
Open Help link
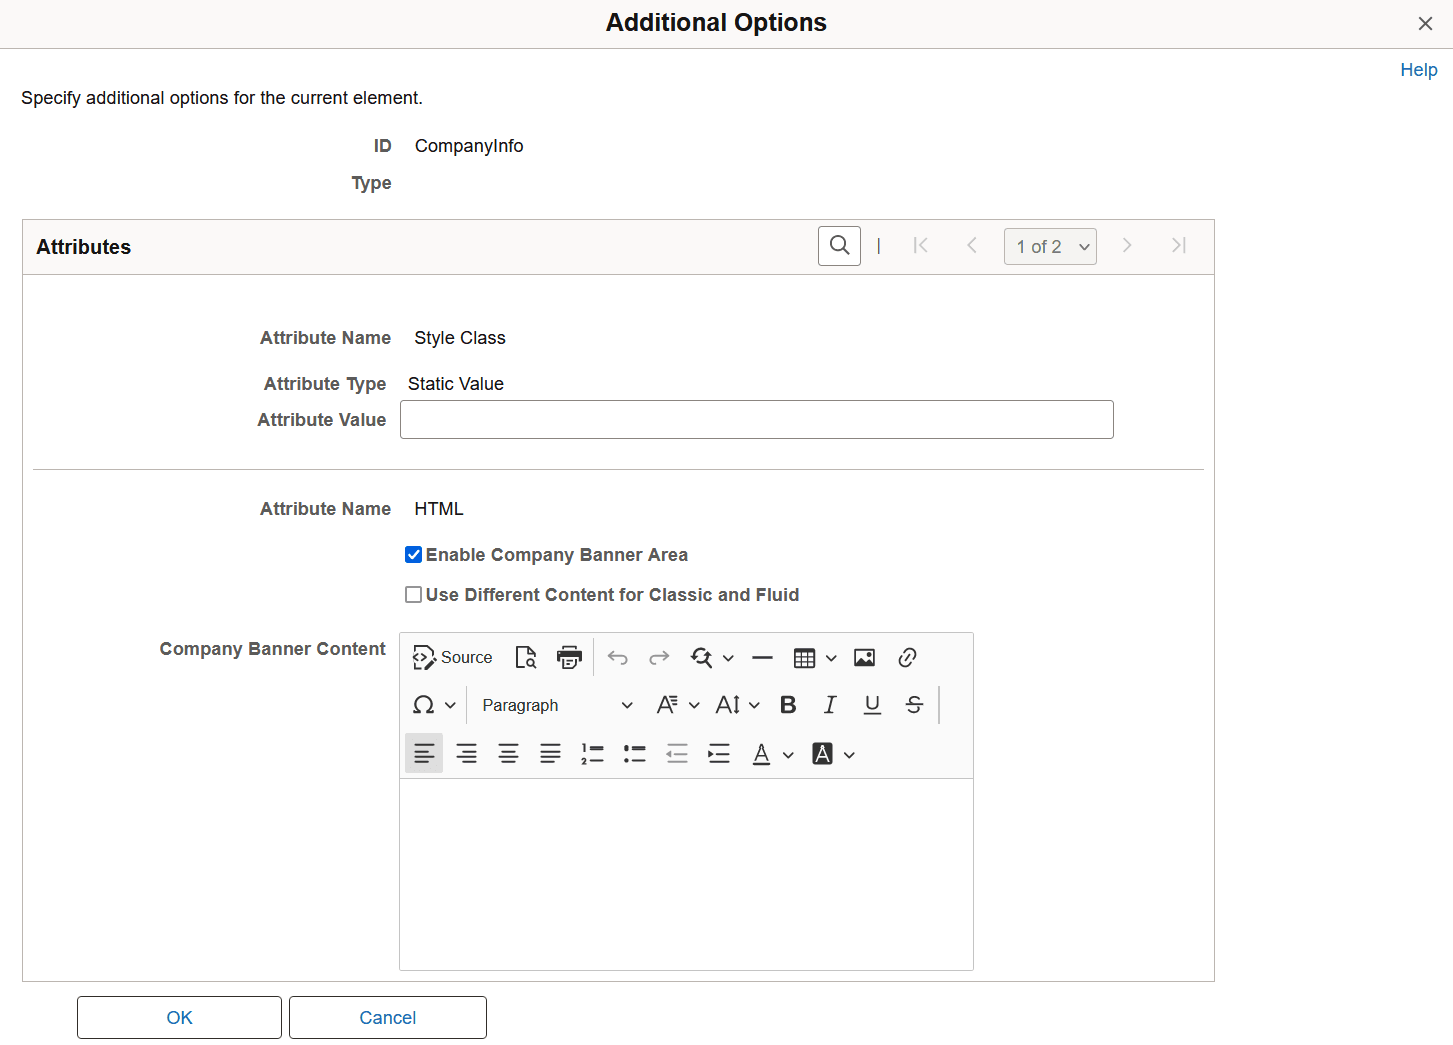1419,70
